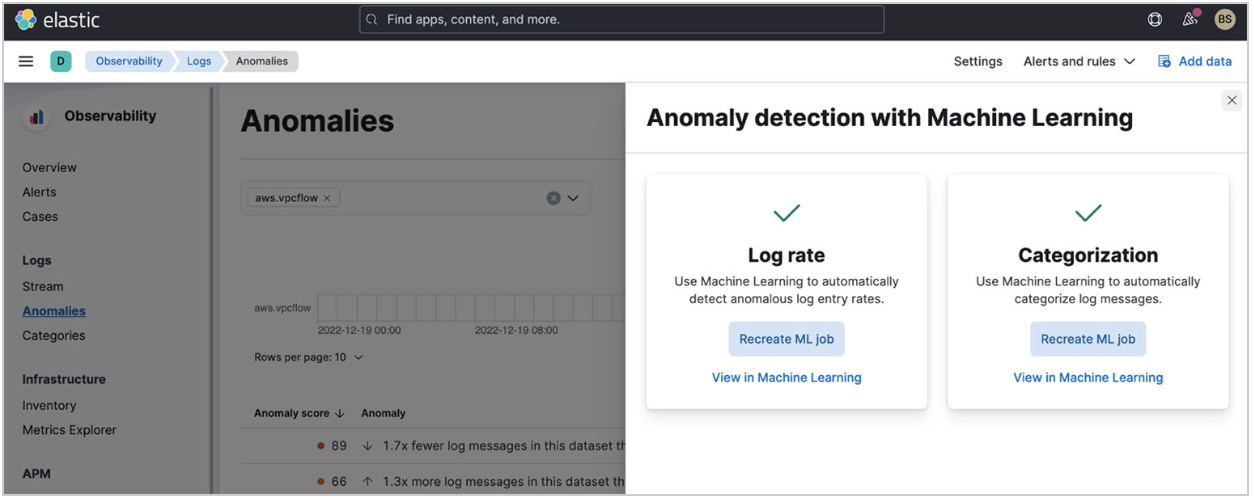View Categorization in Machine Learning
The width and height of the screenshot is (1254, 500).
pos(1088,377)
